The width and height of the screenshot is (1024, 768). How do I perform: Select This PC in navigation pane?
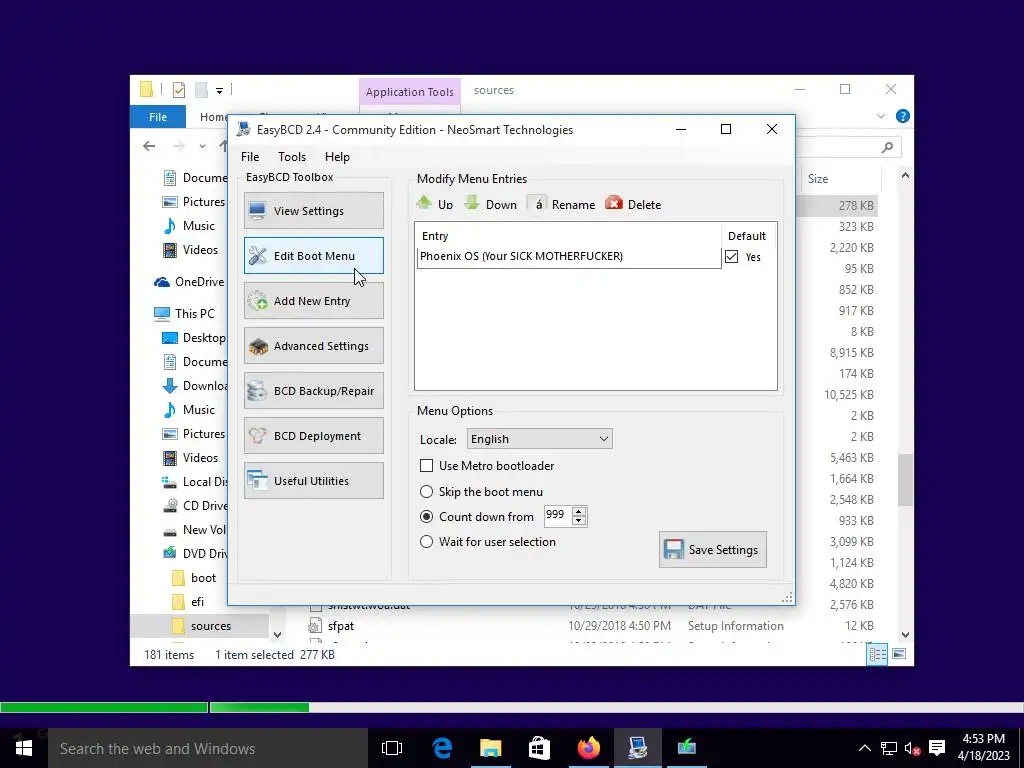pos(184,313)
